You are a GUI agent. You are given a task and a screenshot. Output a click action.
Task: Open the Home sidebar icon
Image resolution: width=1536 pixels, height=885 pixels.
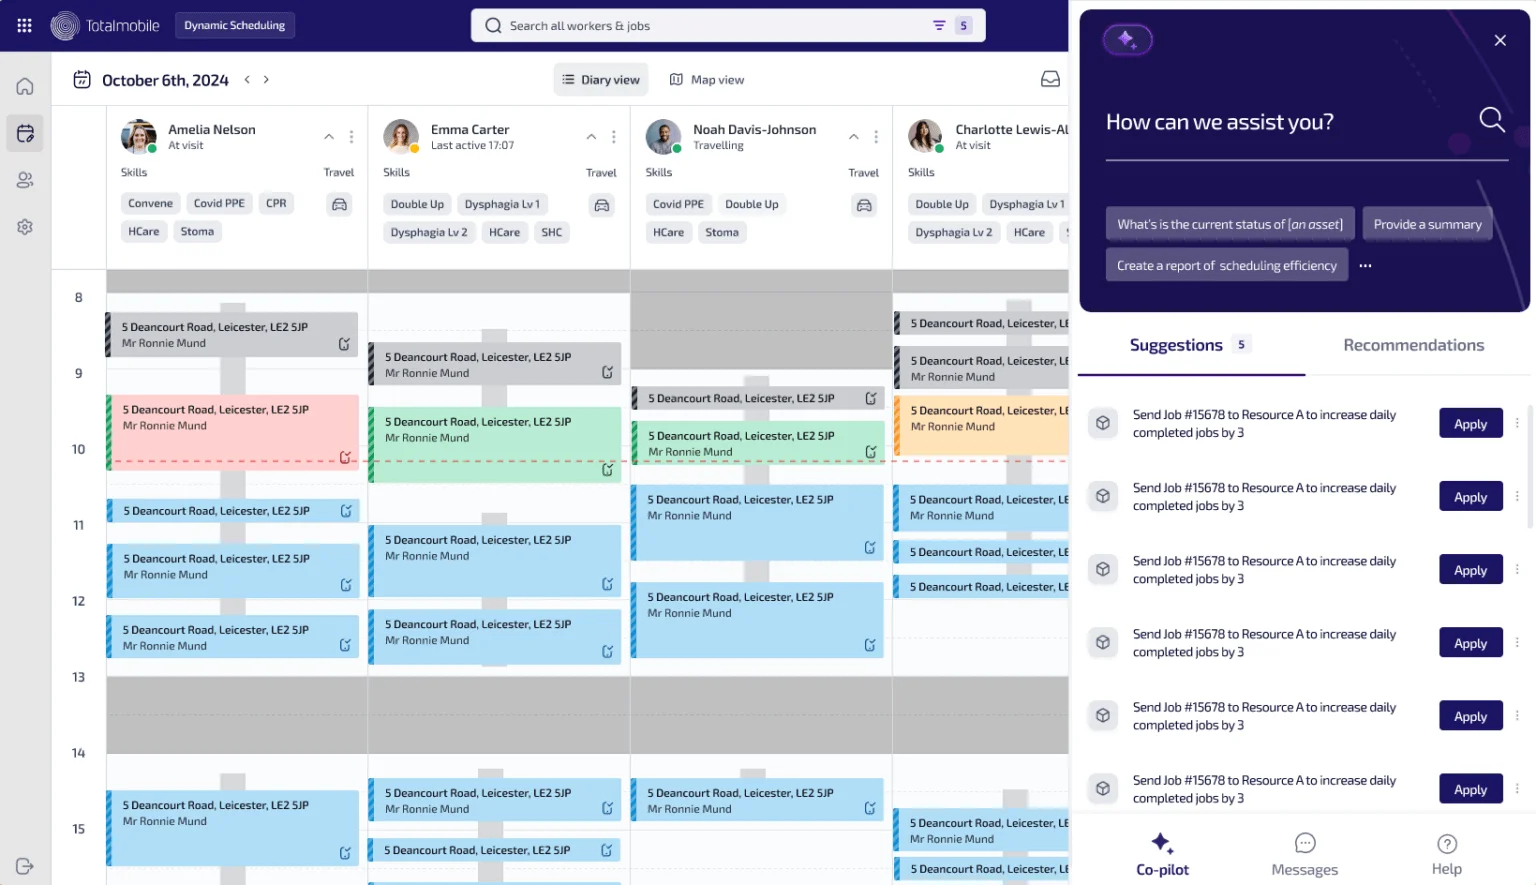[x=25, y=86]
